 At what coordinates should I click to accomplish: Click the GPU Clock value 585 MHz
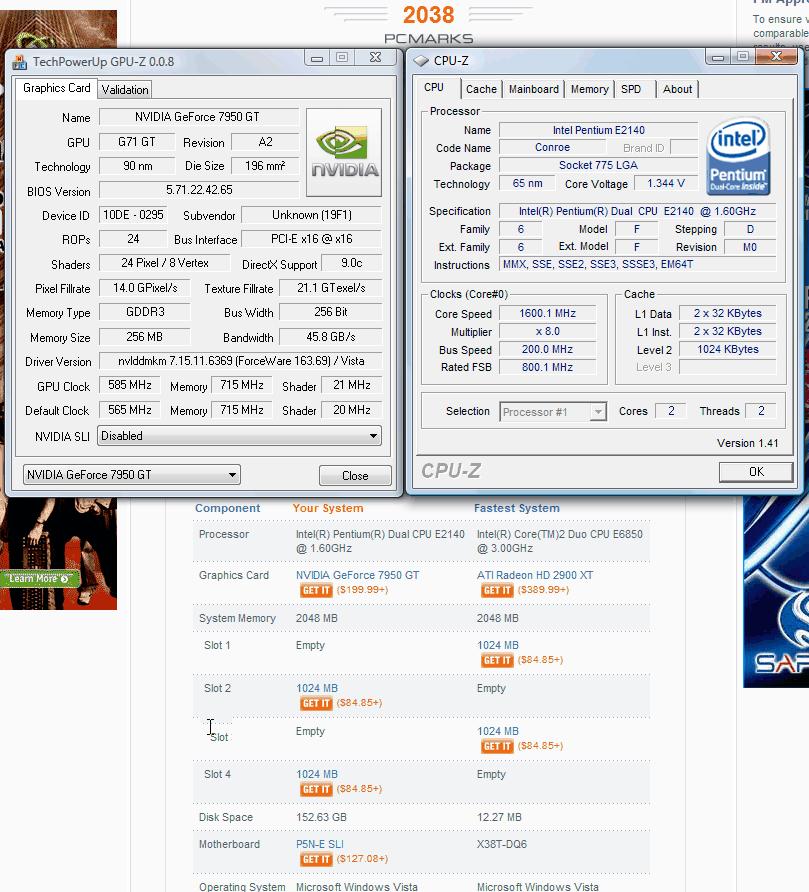130,385
